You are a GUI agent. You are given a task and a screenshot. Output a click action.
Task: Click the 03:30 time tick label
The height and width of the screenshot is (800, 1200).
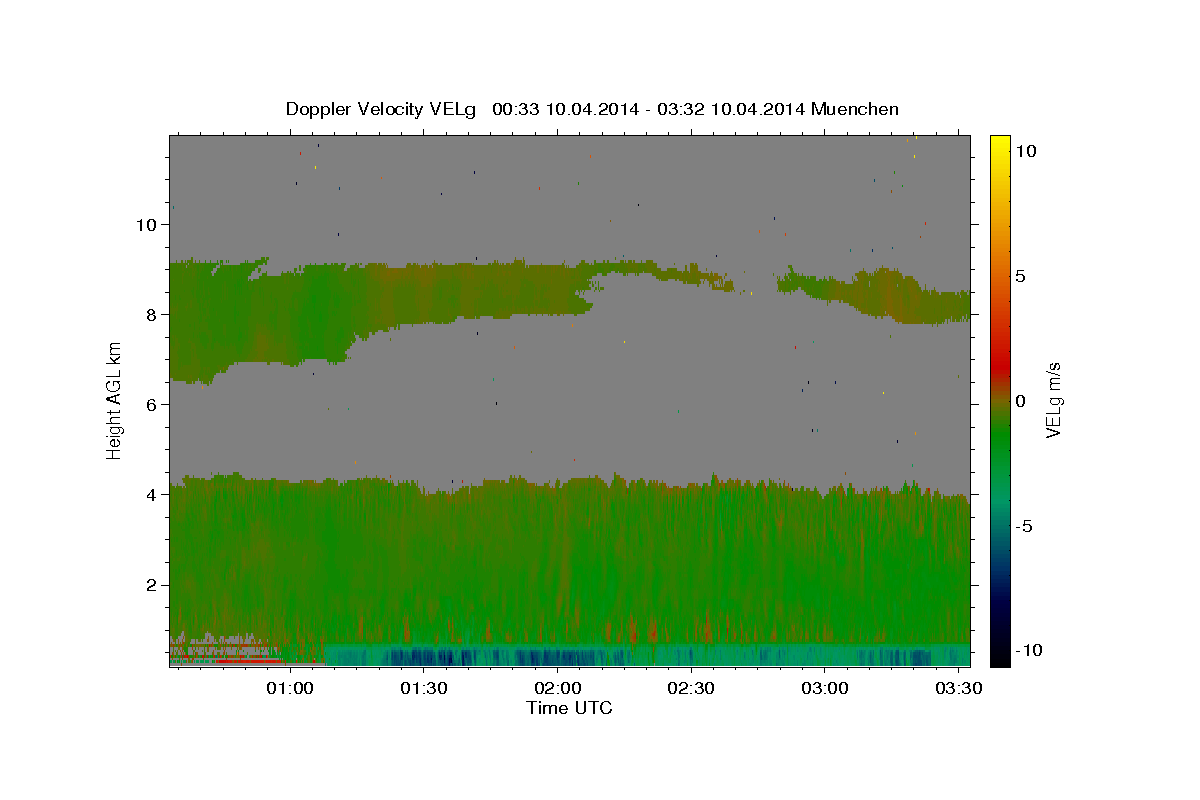tap(958, 689)
